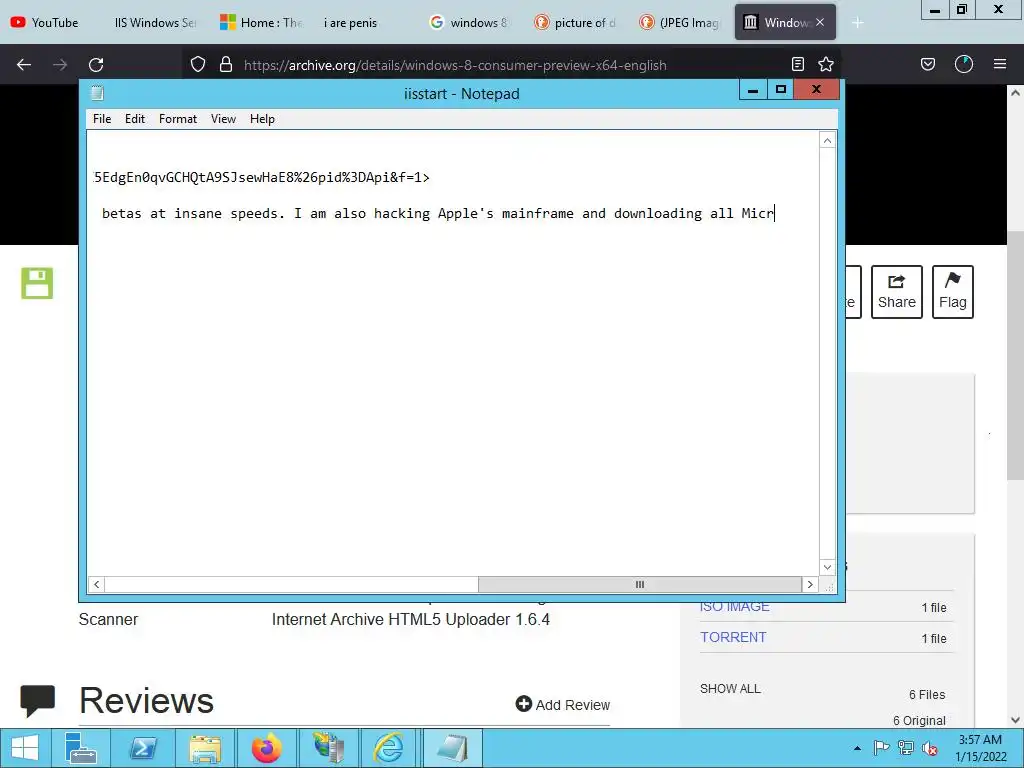Click Notepad icon in taskbar
The width and height of the screenshot is (1024, 768).
(x=452, y=748)
